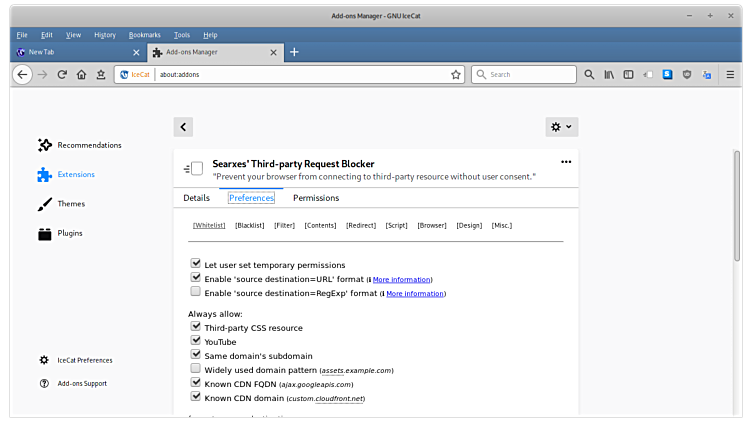752x423 pixels.
Task: Go to Extensions in the sidebar
Action: tap(75, 174)
